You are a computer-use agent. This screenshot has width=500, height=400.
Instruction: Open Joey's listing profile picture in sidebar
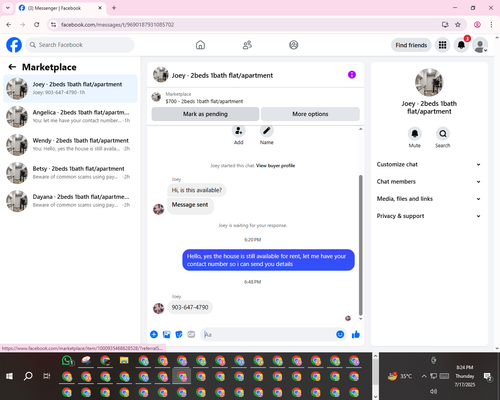pyautogui.click(x=429, y=82)
